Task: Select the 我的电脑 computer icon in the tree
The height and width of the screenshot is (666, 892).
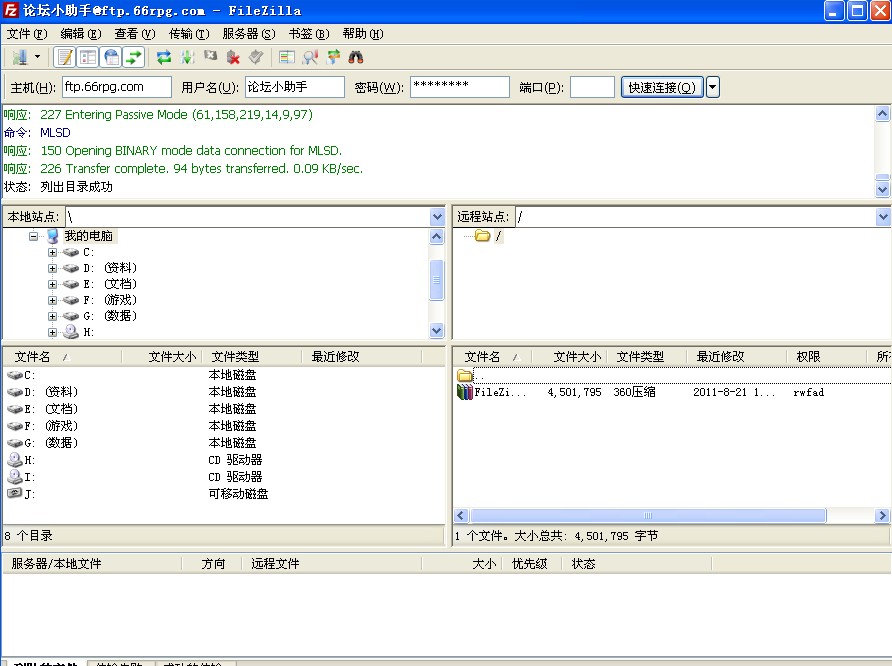Action: point(53,236)
